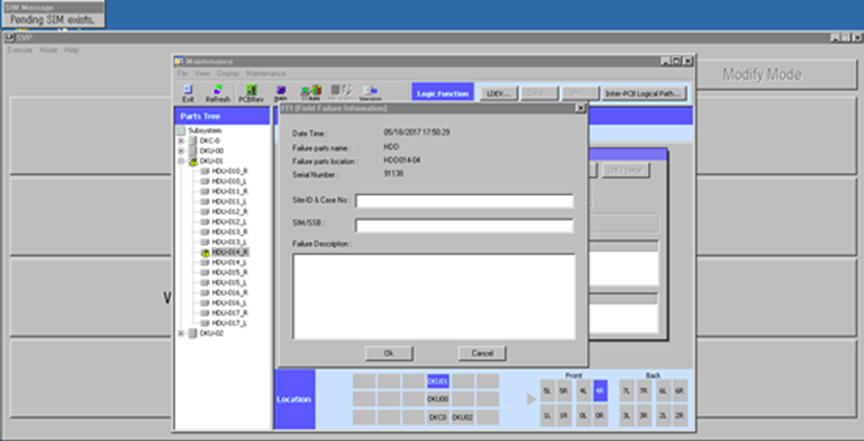Collapse the DKU-01 tree node
The width and height of the screenshot is (864, 441).
pos(181,160)
